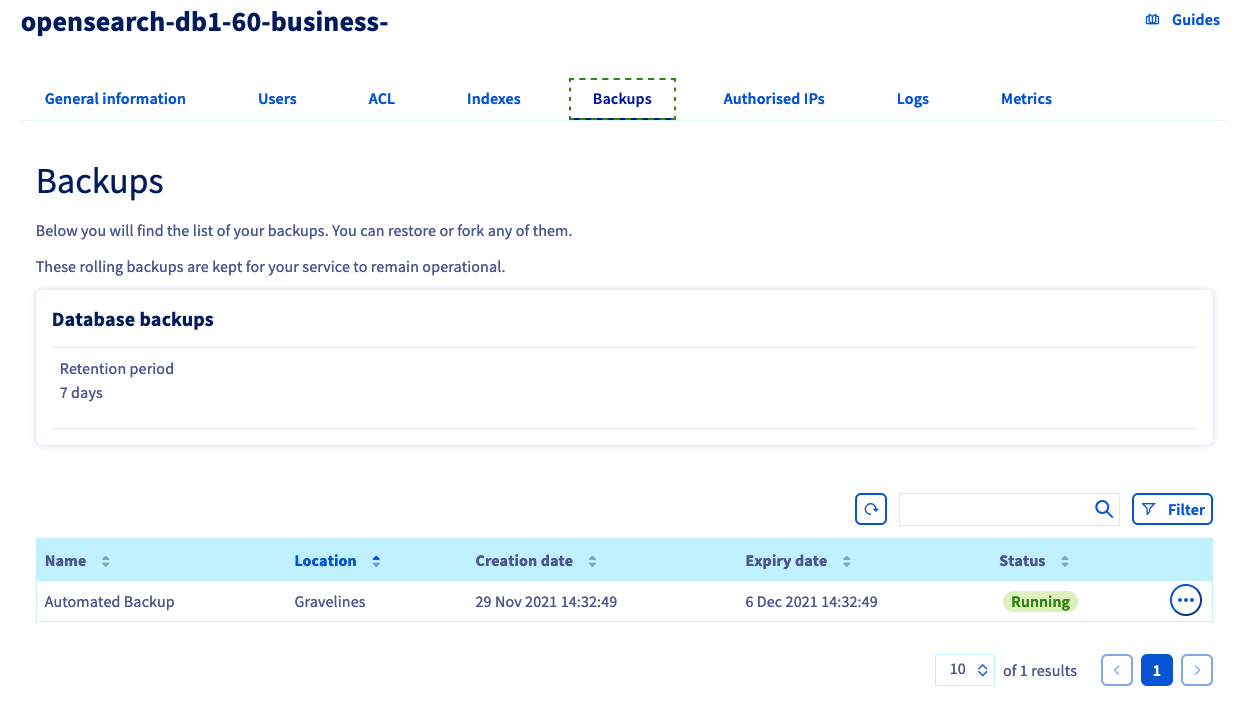Click the Filter button
1247x717 pixels.
point(1172,509)
